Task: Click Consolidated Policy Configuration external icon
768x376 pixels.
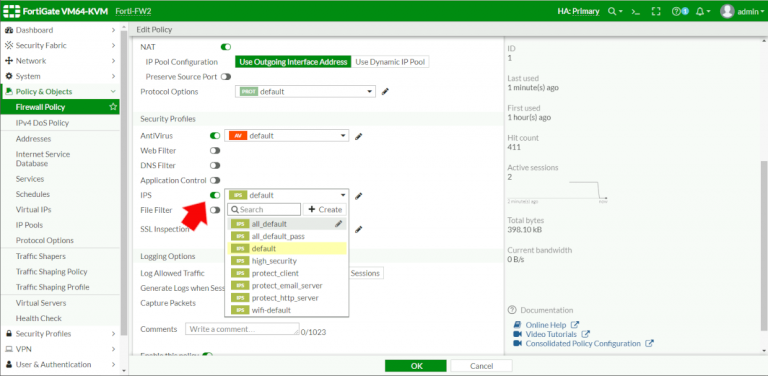Action: tap(649, 344)
